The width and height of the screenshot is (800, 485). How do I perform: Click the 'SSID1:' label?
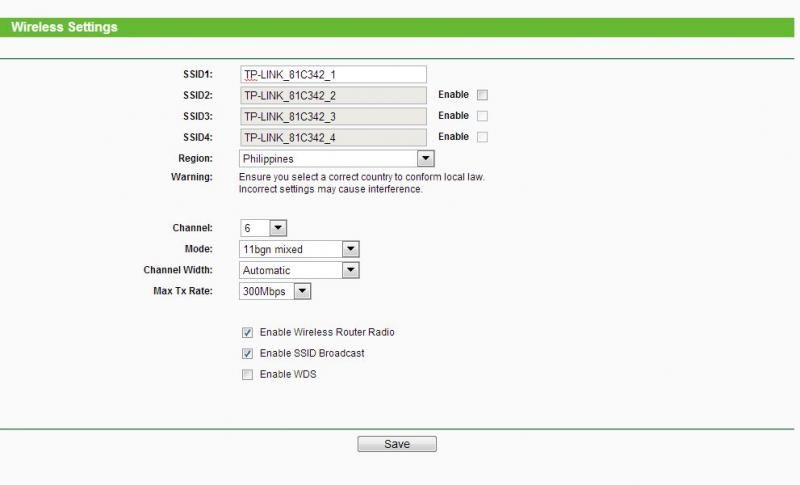point(198,74)
